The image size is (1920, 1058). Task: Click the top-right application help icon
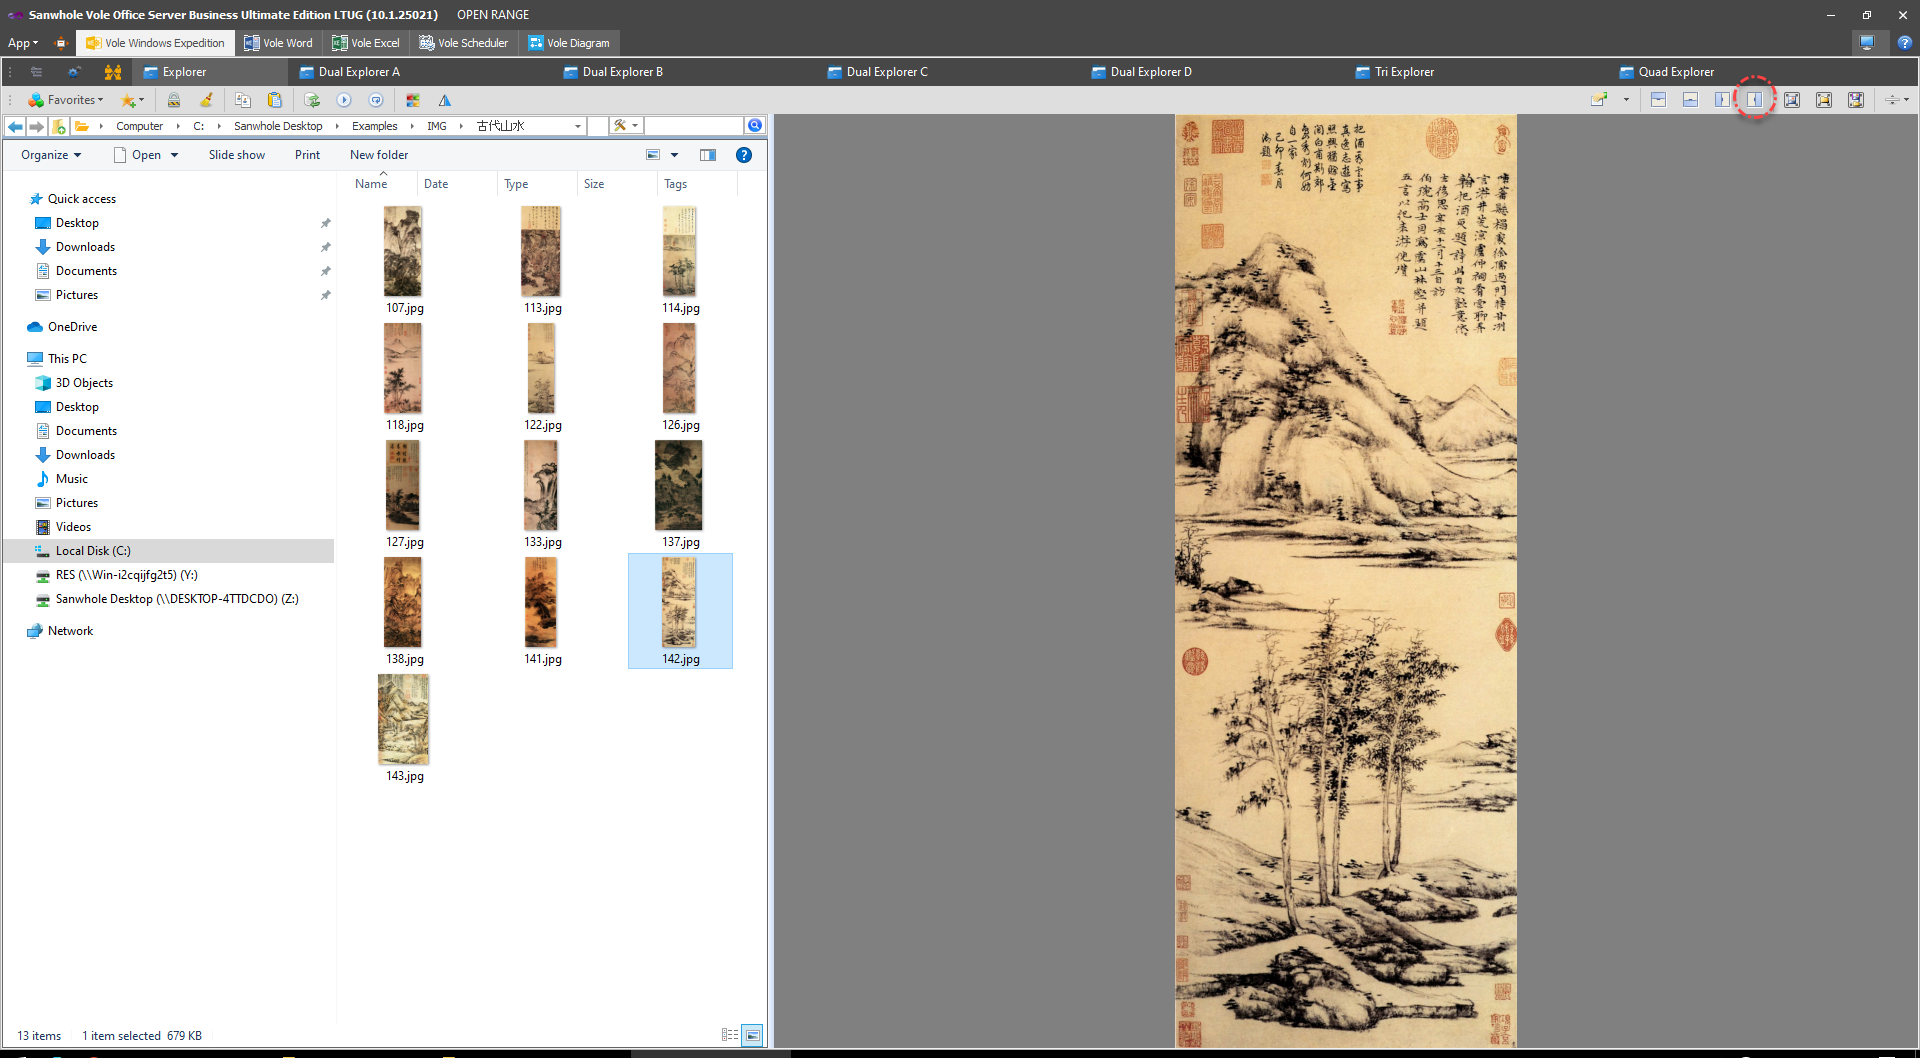(x=1905, y=43)
